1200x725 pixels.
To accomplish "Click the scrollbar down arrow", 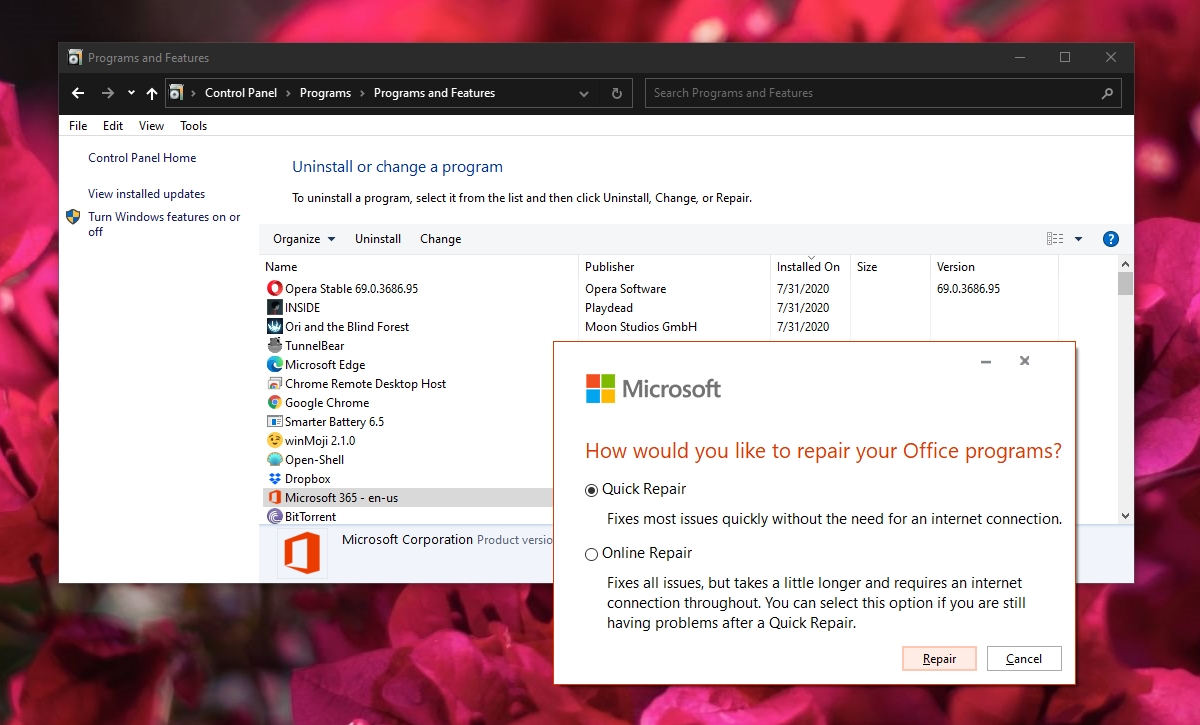I will pos(1126,516).
